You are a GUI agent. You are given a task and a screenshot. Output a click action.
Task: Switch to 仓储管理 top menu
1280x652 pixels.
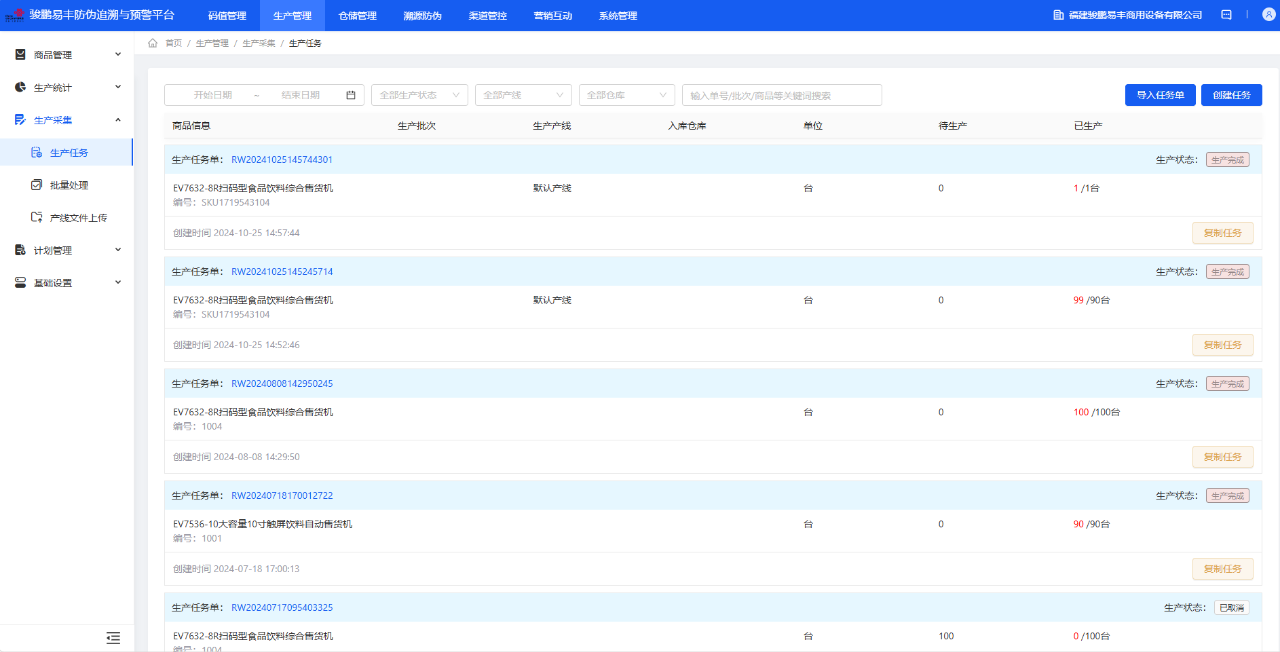[357, 16]
